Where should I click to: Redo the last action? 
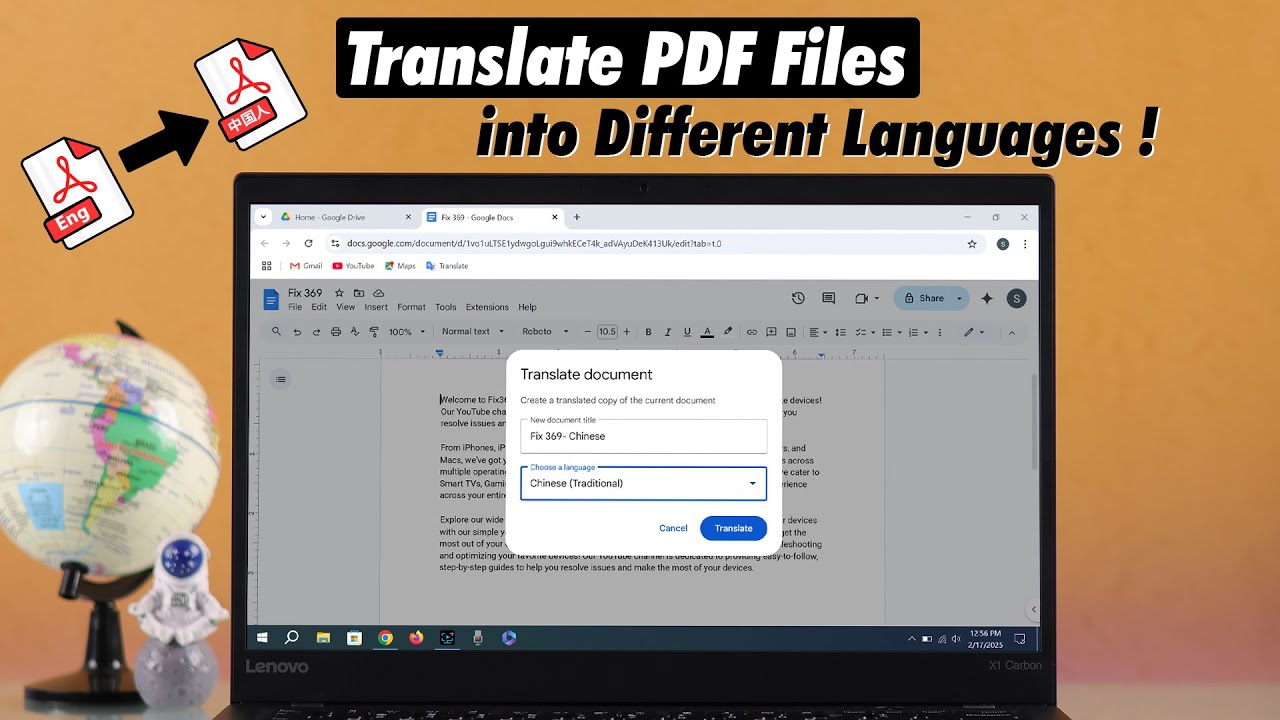pos(316,332)
